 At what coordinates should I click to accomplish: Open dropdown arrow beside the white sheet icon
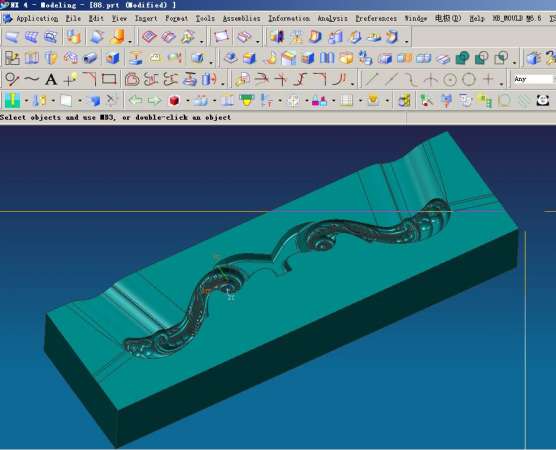click(x=79, y=101)
